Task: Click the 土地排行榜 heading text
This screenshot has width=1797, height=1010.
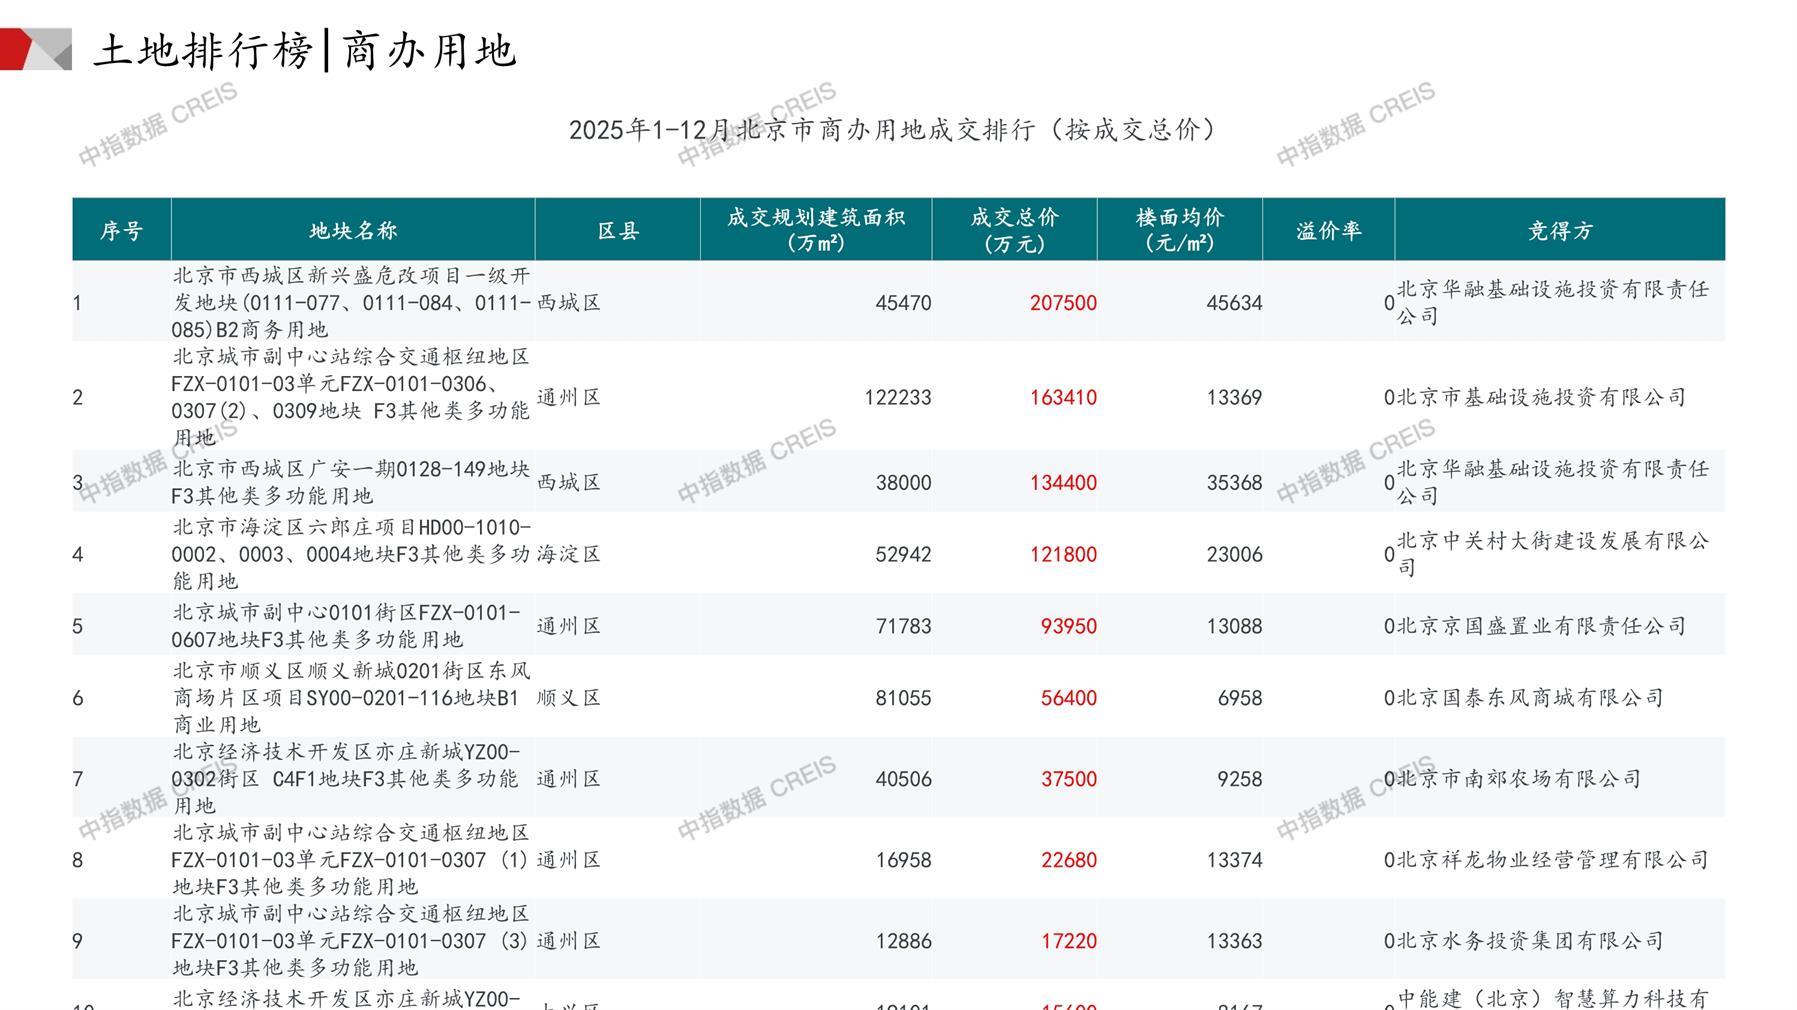Action: pos(203,50)
